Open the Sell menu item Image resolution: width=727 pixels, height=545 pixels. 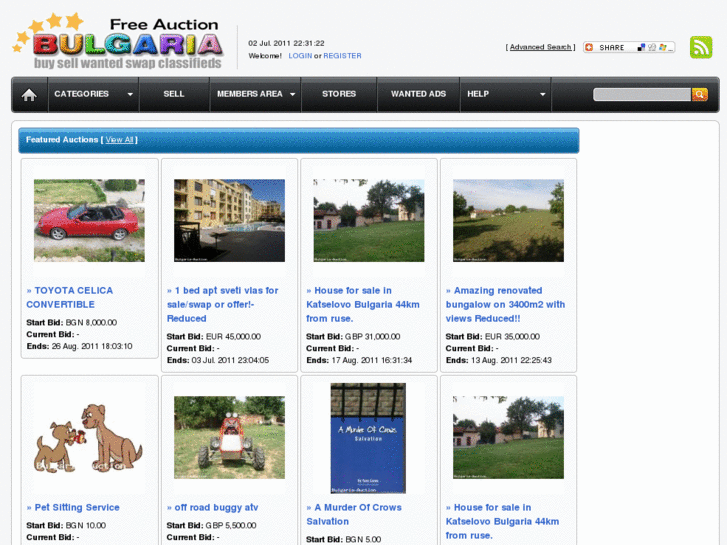pyautogui.click(x=174, y=94)
